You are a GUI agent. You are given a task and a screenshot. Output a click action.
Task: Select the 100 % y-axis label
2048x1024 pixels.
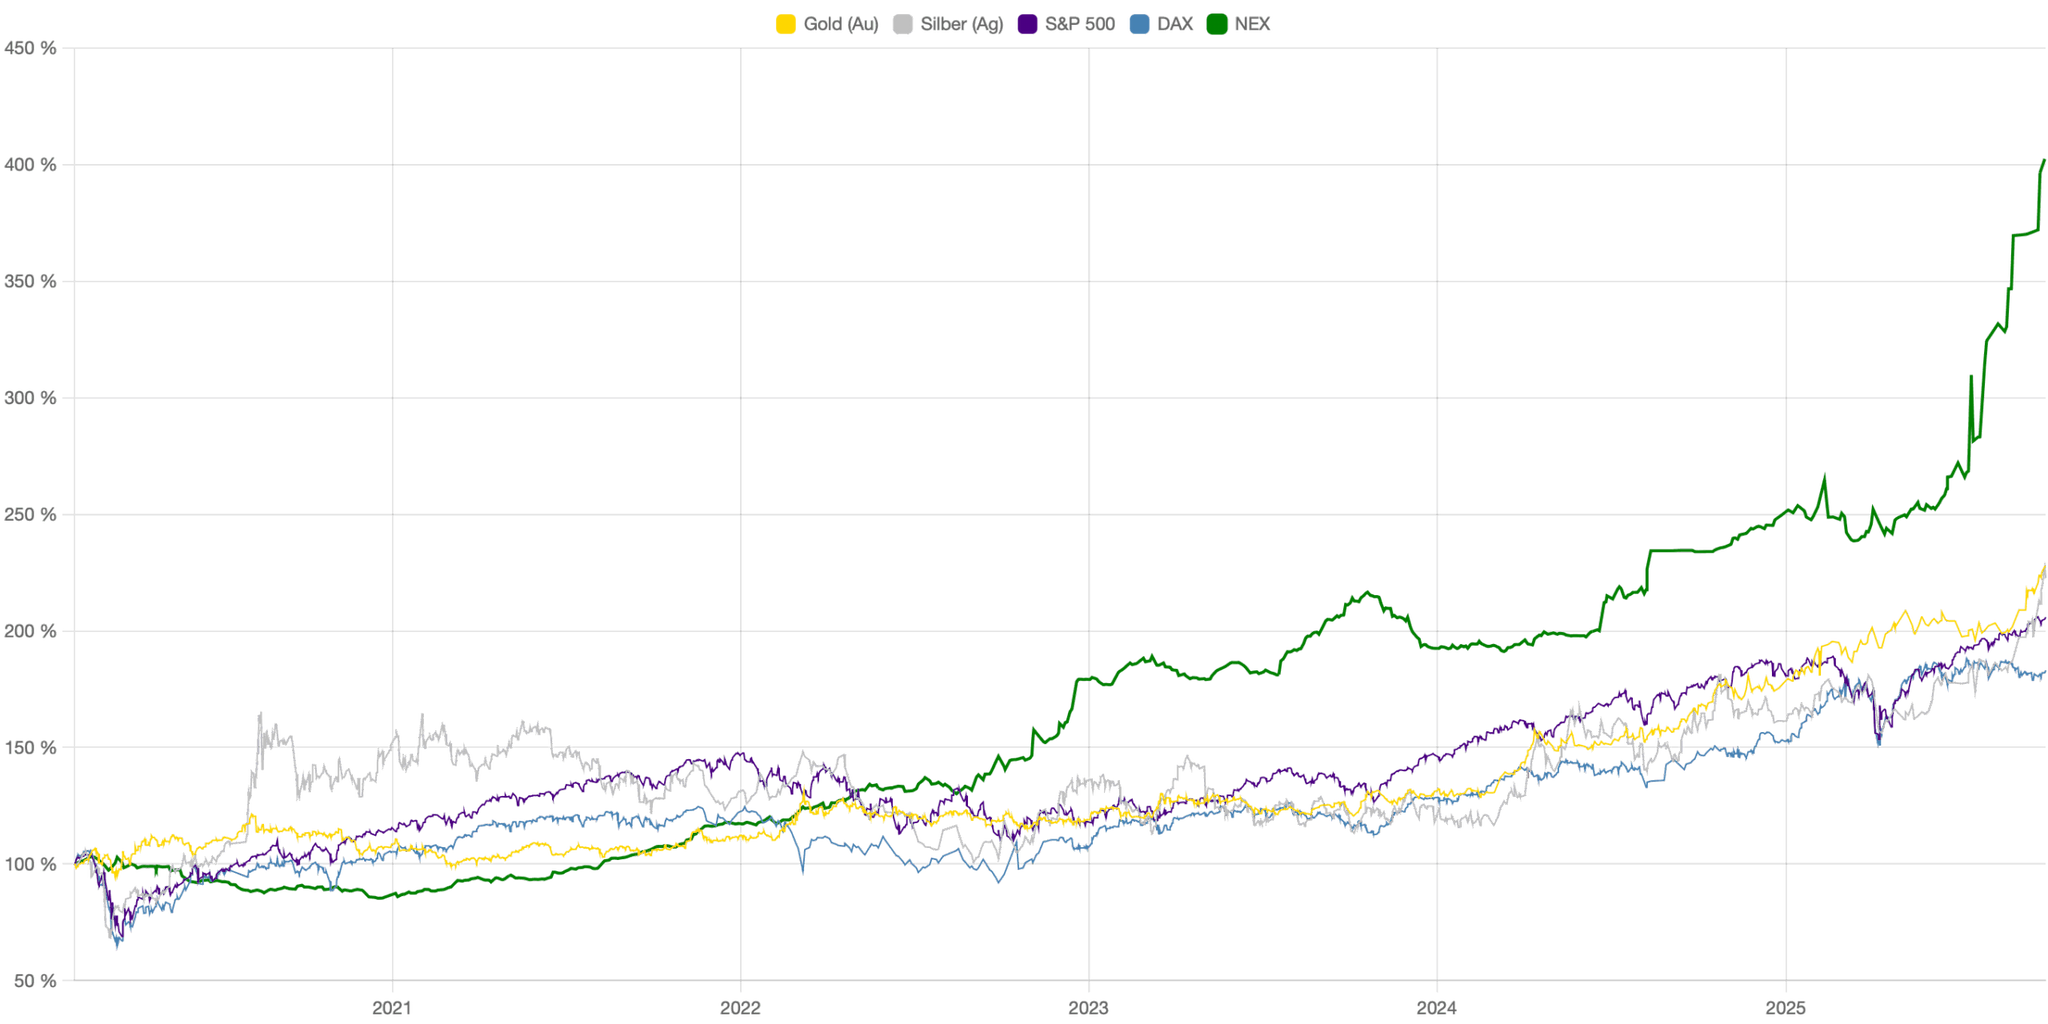30,864
